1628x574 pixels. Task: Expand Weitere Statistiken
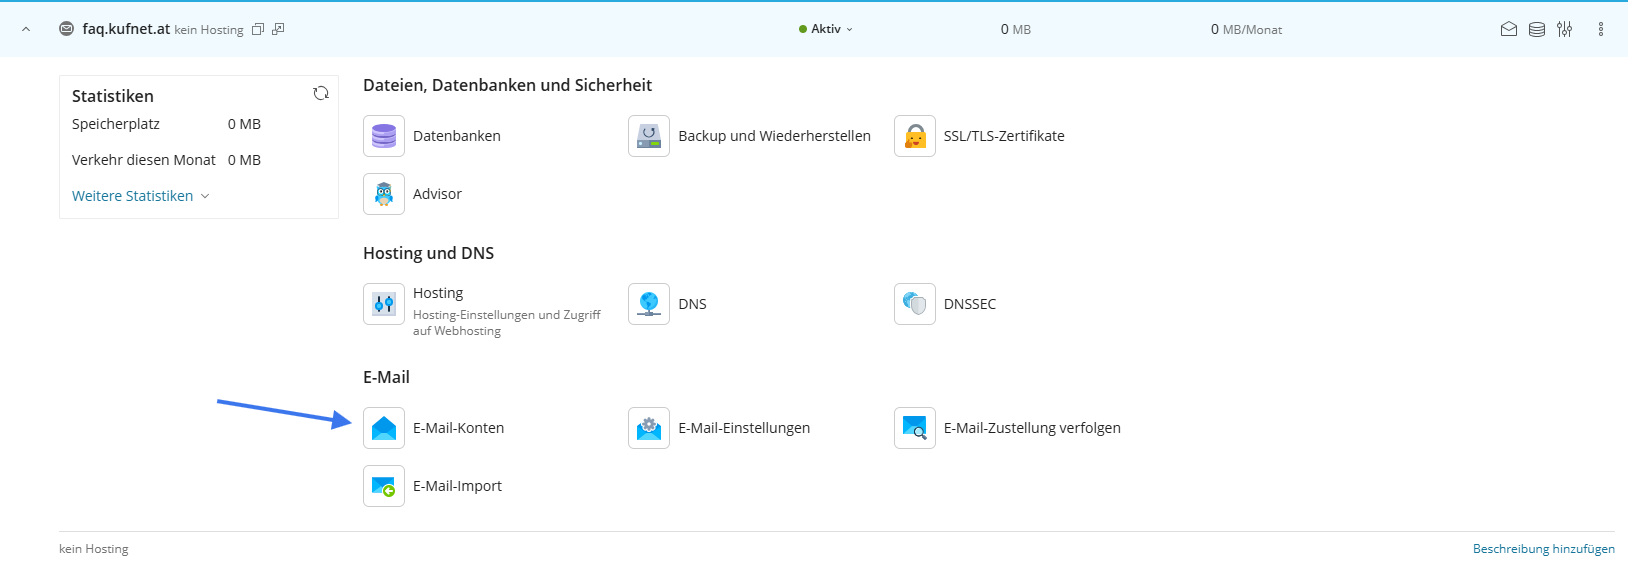[x=140, y=196]
